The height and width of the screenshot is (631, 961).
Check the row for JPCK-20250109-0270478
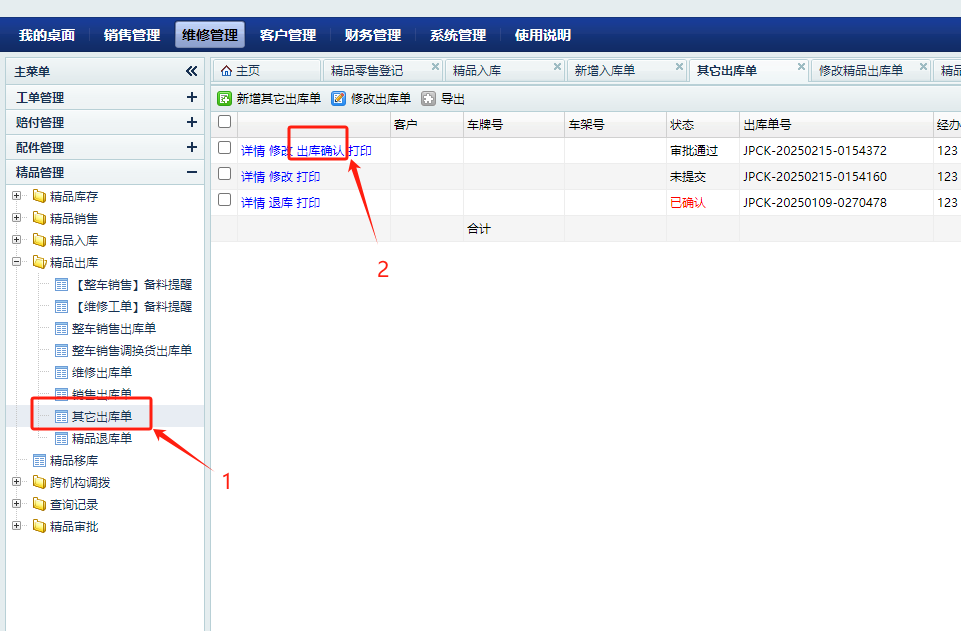tap(225, 200)
